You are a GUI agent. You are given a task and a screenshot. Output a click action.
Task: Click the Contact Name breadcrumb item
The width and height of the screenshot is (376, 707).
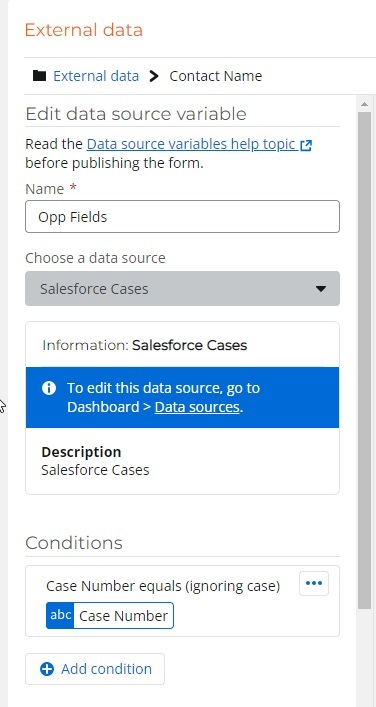coord(216,76)
